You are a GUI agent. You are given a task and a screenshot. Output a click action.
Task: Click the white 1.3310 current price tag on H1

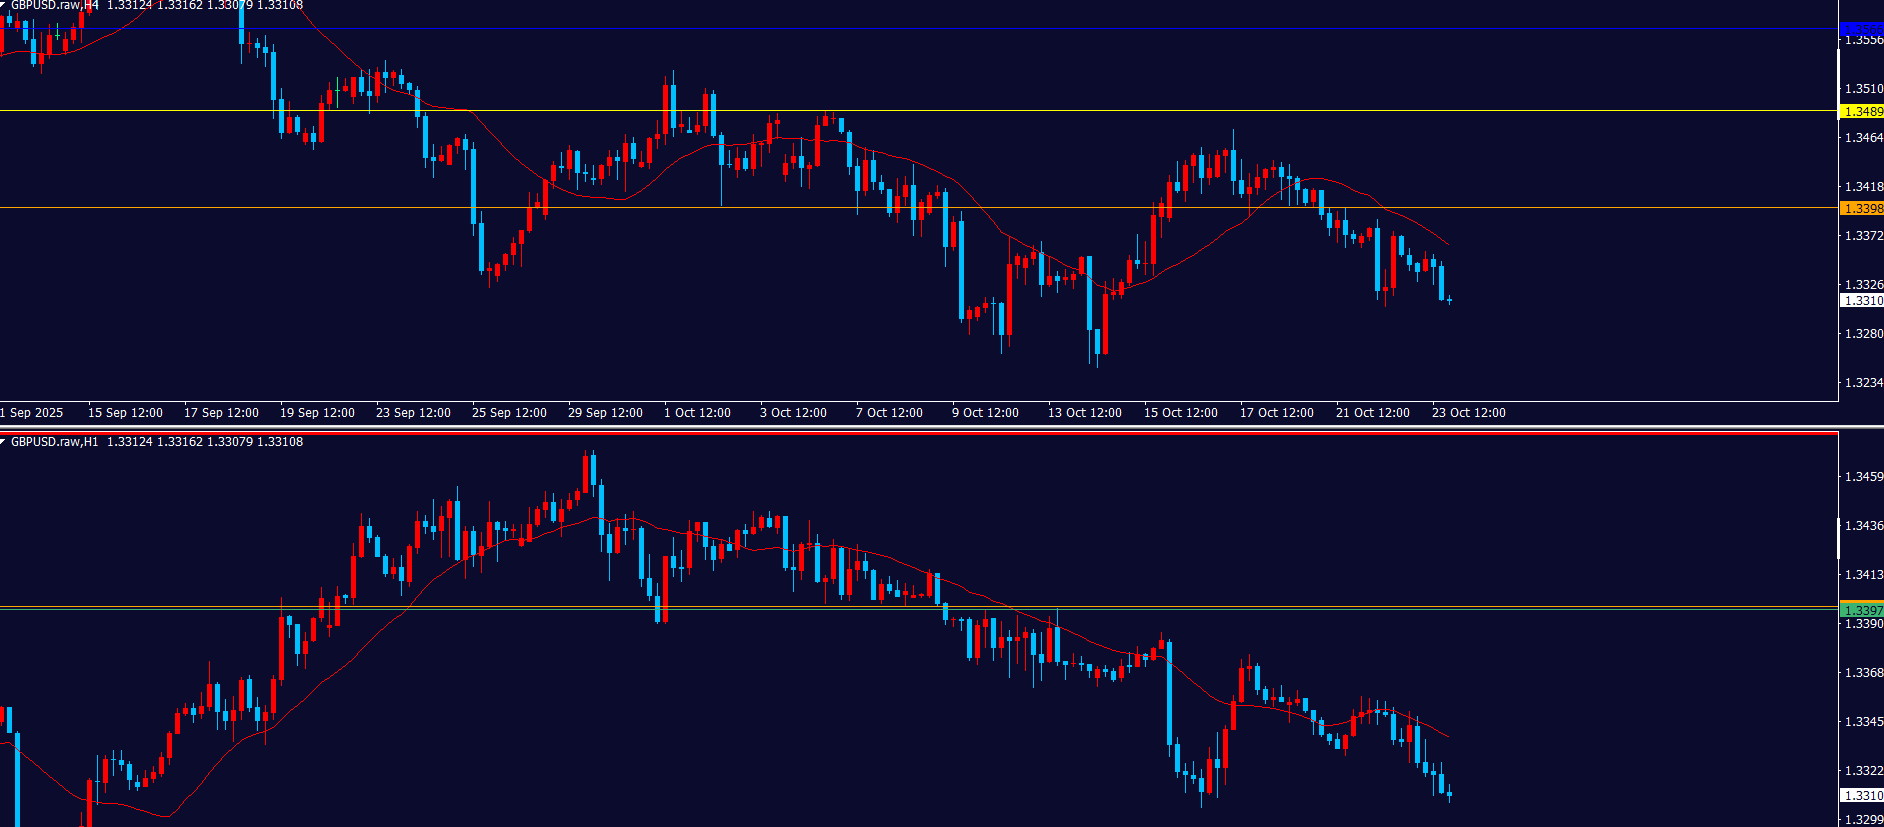point(1862,796)
